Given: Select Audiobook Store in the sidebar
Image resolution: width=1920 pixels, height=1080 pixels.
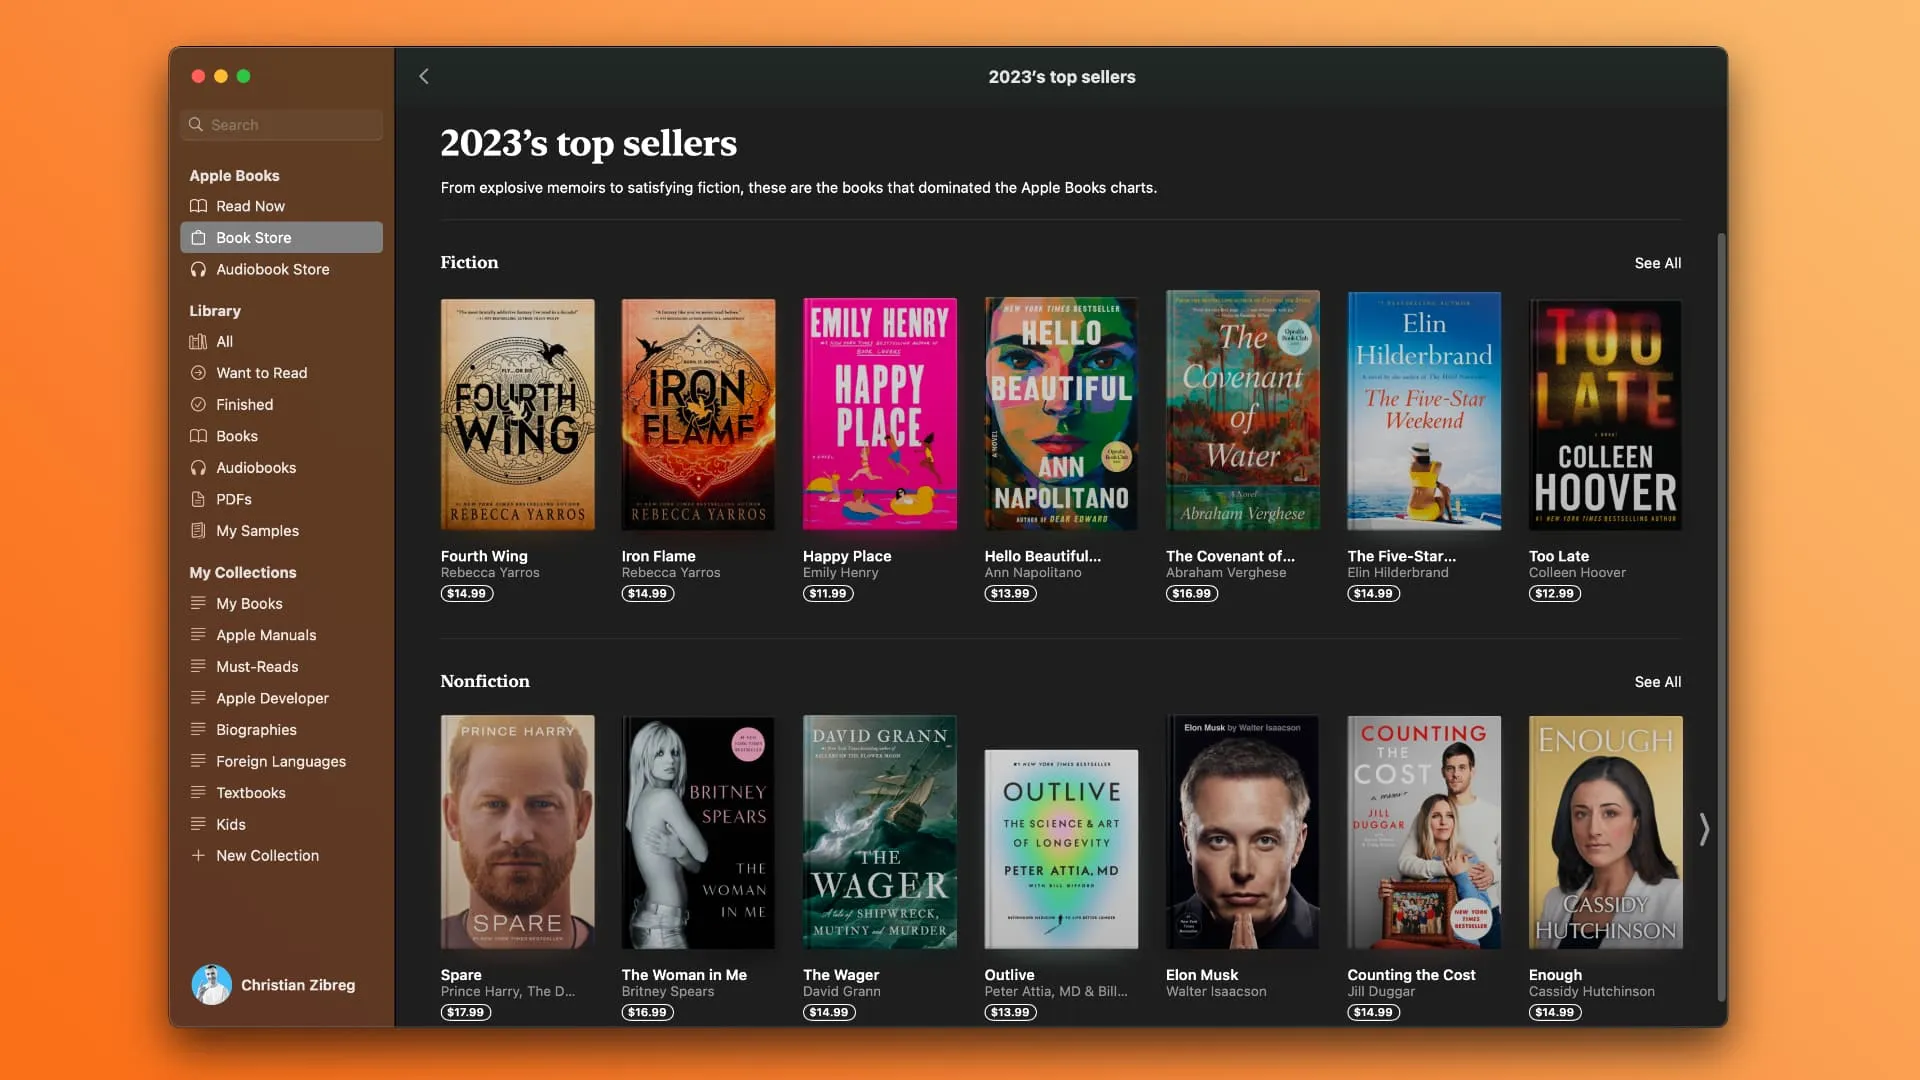Looking at the screenshot, I should click(x=281, y=270).
